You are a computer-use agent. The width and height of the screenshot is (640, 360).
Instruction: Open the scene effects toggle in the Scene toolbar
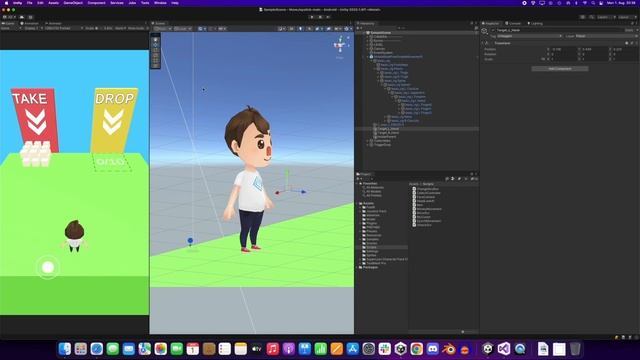[318, 29]
